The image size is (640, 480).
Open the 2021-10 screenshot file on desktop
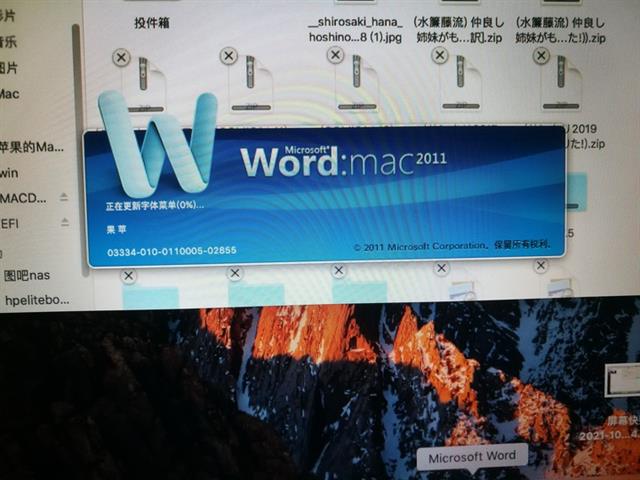622,380
